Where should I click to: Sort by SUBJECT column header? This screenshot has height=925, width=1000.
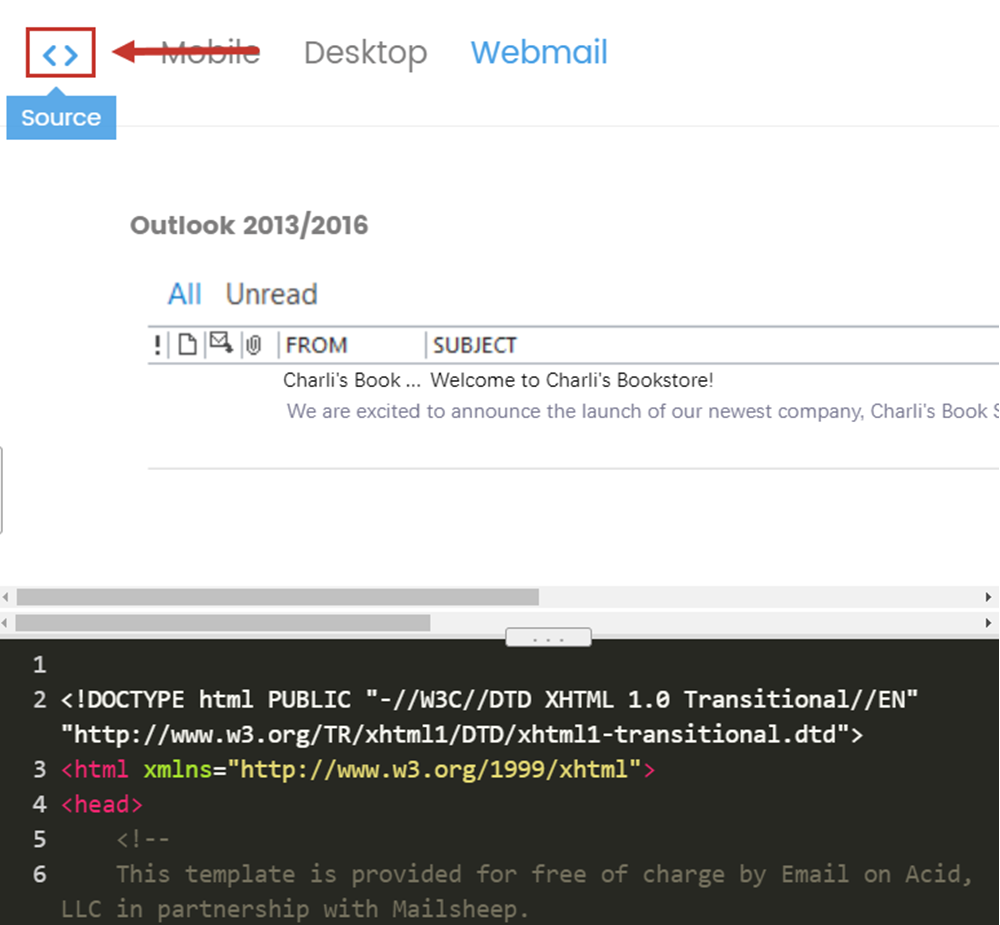point(474,345)
